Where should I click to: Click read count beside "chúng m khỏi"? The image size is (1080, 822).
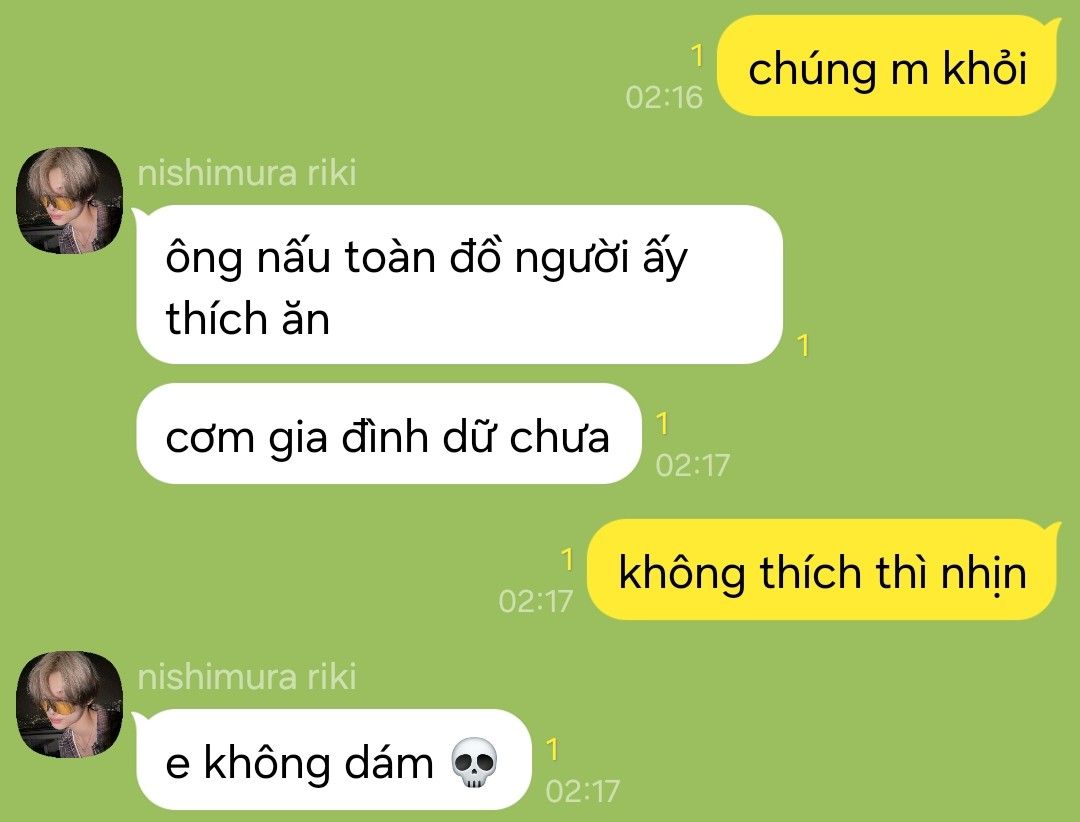coord(697,55)
